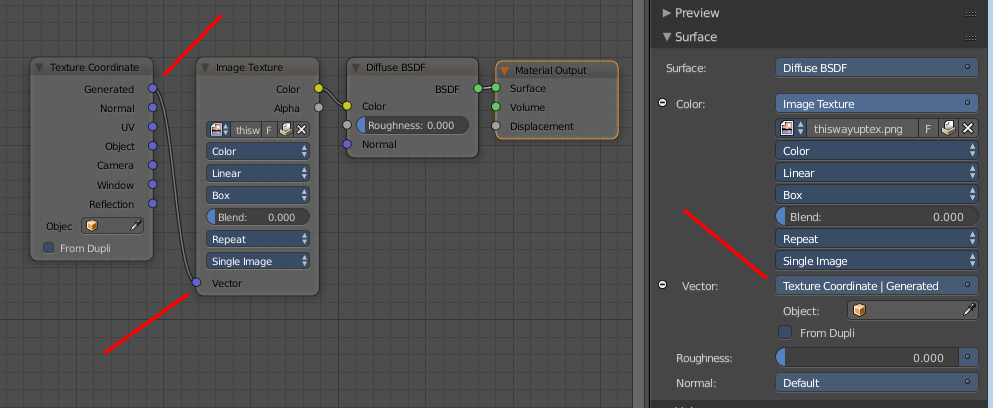Open Color space dropdown in Surface panel
Screen dimensions: 993x408
pyautogui.click(x=877, y=151)
